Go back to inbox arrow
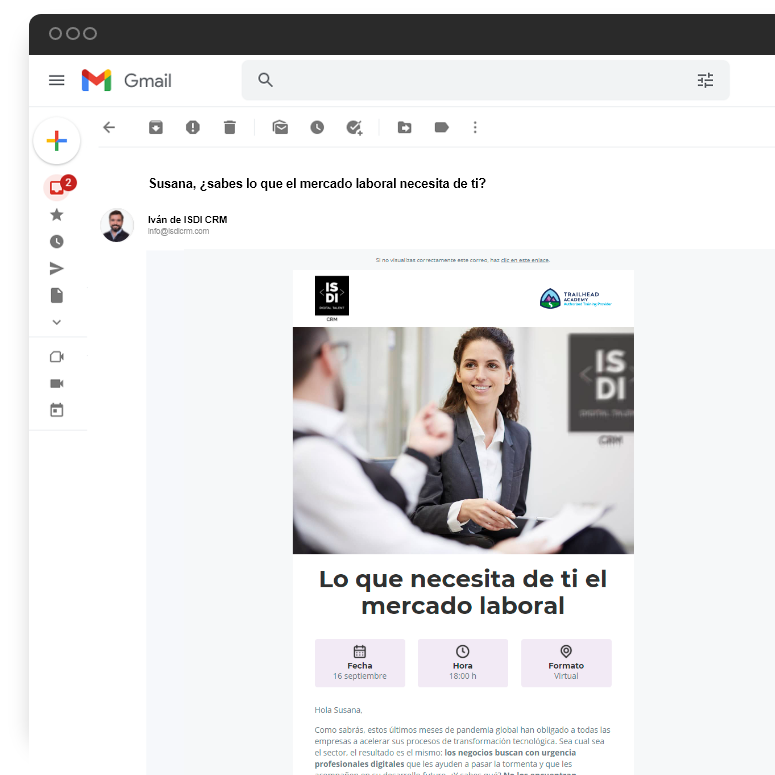Viewport: 775px width, 775px height. tap(109, 128)
